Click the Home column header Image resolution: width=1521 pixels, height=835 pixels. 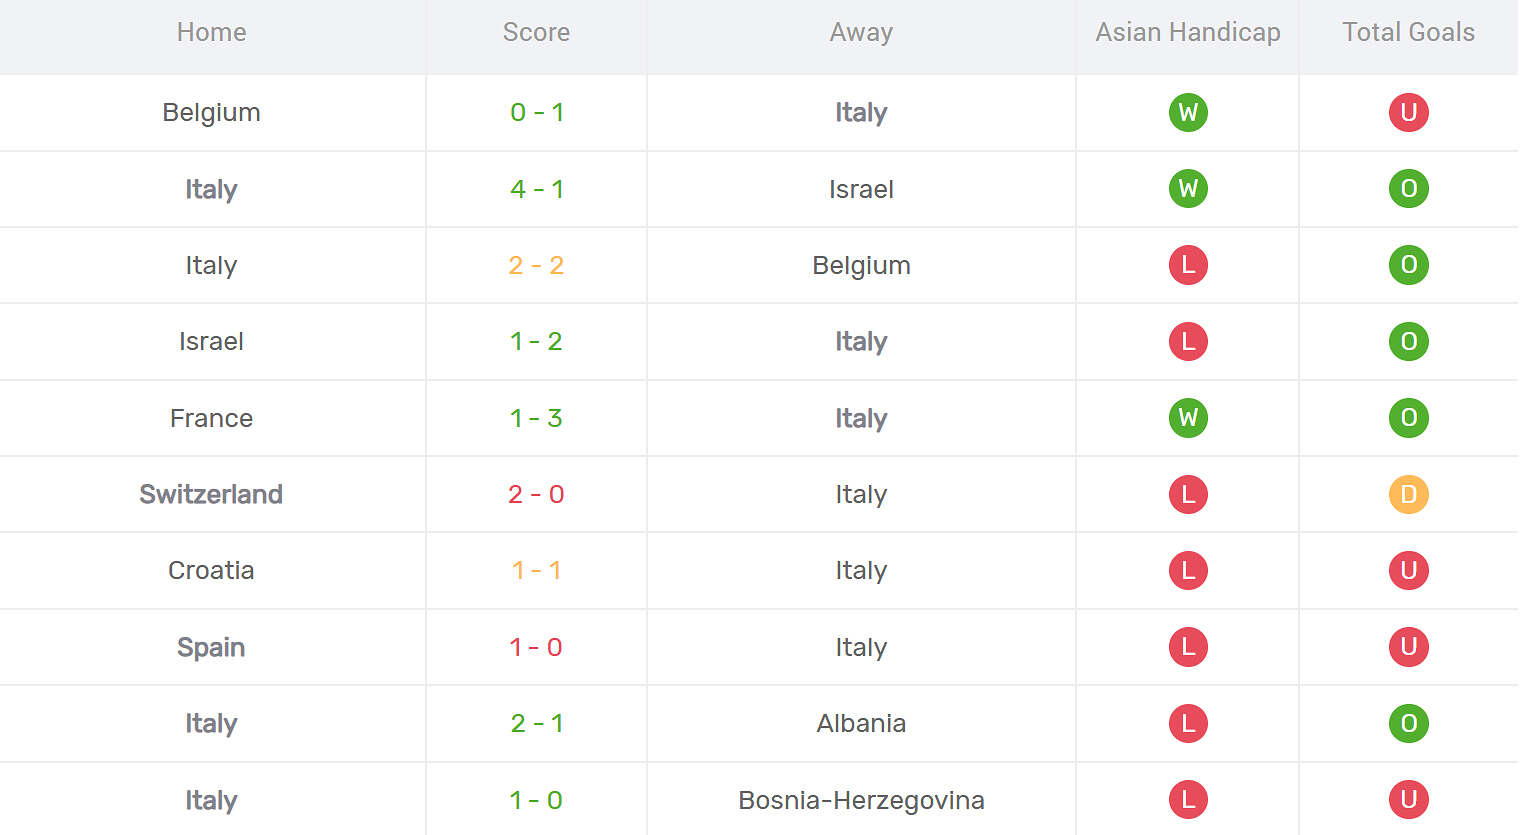[211, 33]
